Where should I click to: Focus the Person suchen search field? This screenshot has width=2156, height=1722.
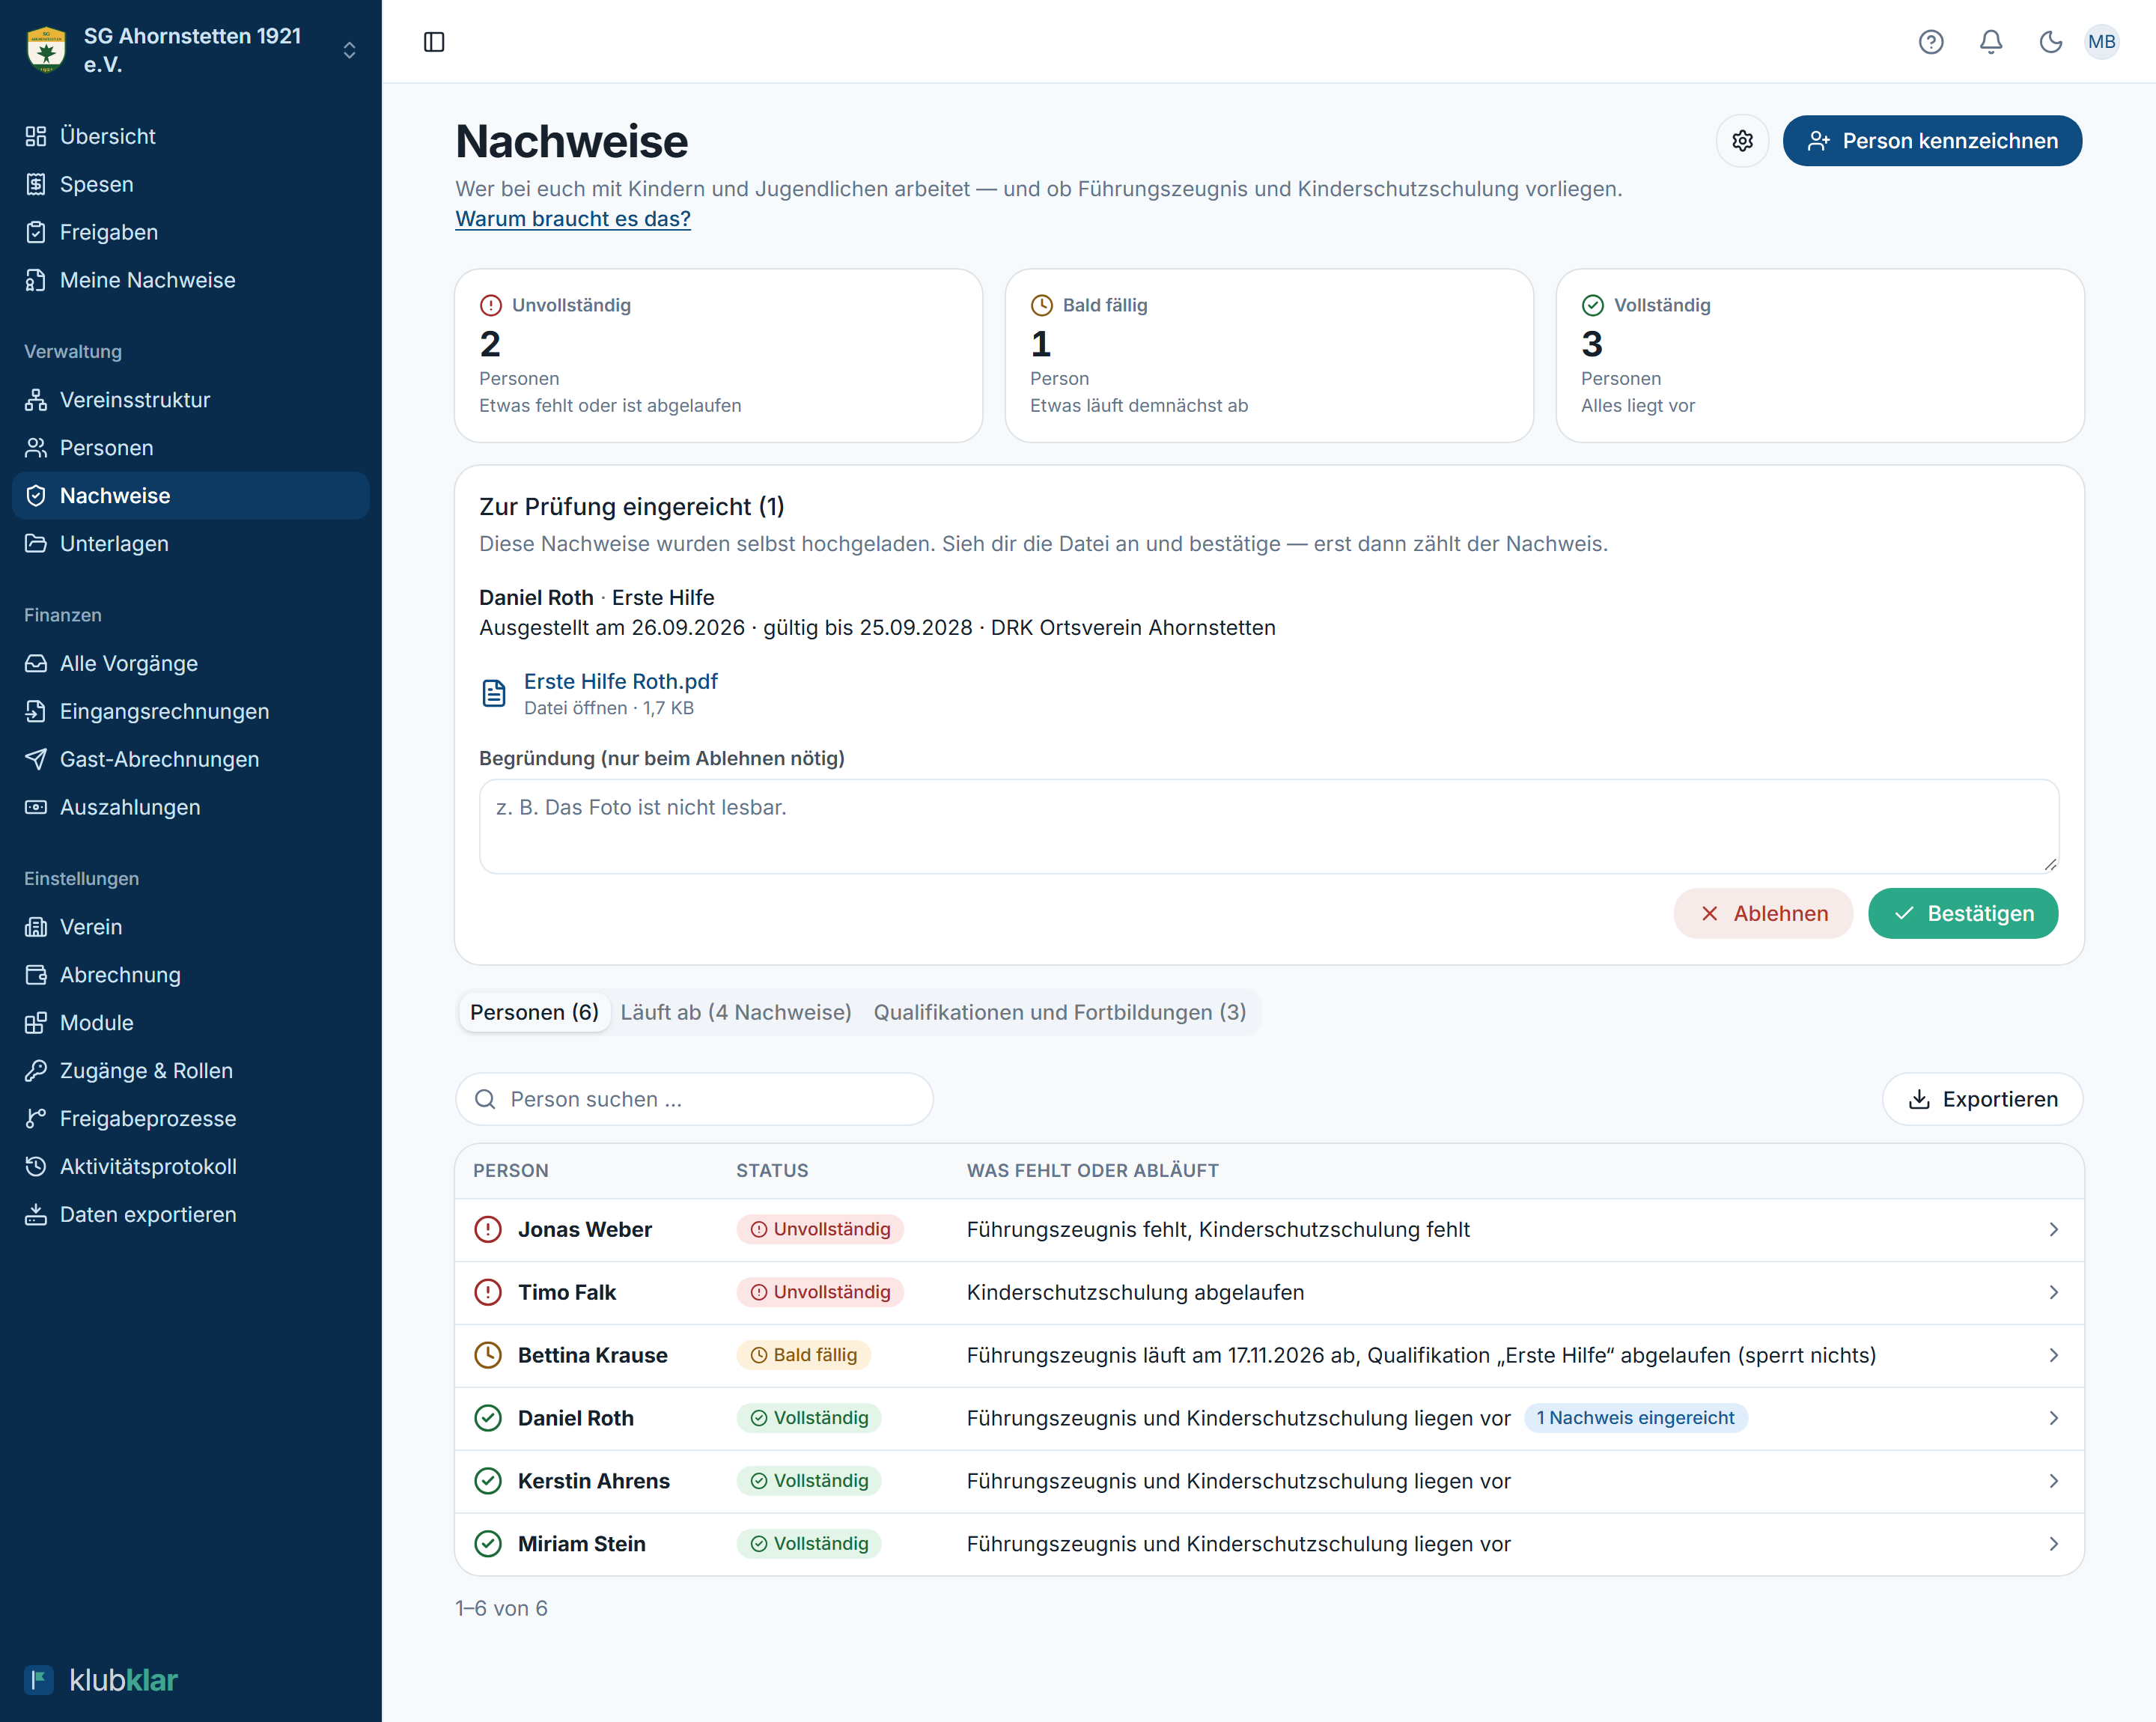pyautogui.click(x=694, y=1100)
